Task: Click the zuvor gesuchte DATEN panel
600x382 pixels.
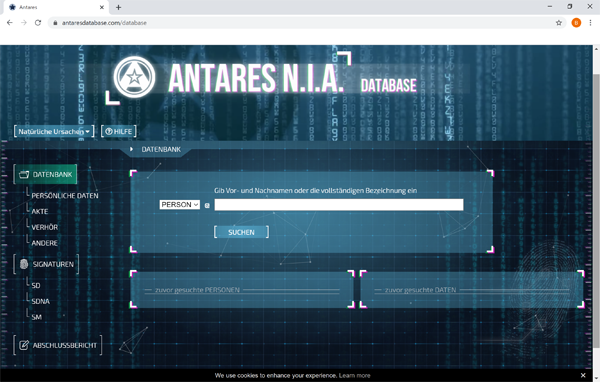Action: (x=472, y=290)
